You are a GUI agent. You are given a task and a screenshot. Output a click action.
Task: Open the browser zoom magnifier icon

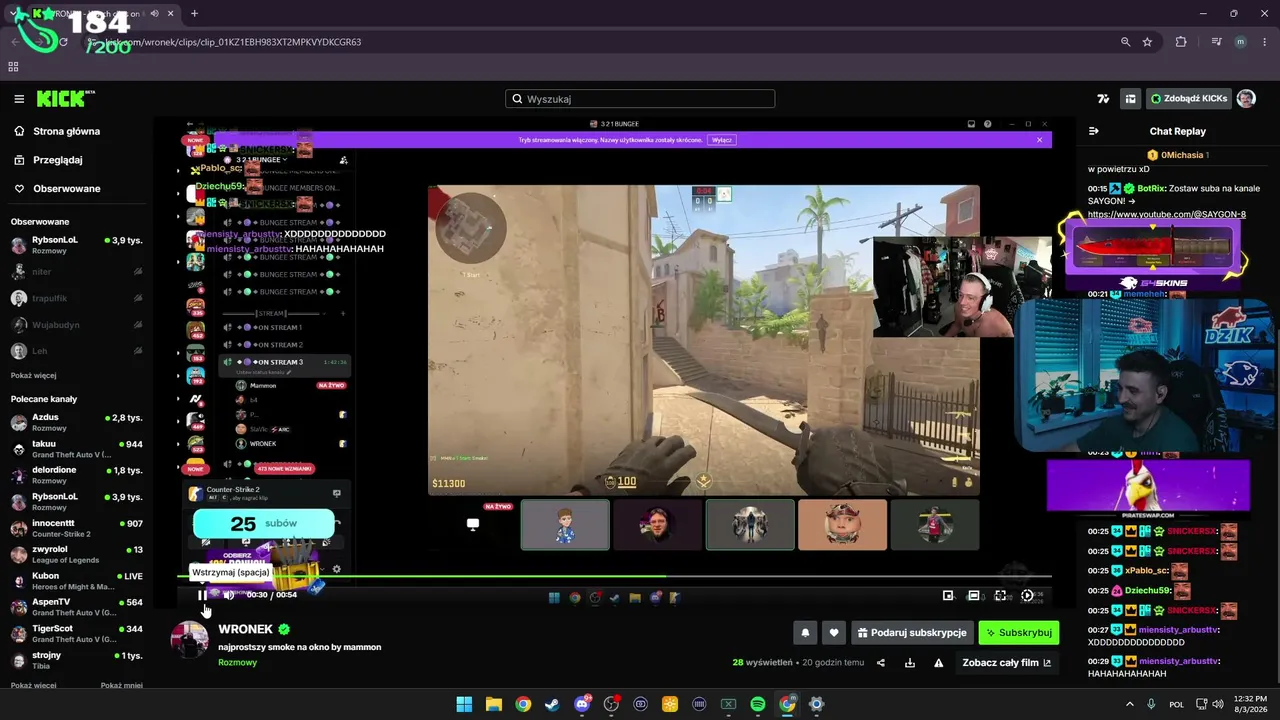(x=1126, y=42)
